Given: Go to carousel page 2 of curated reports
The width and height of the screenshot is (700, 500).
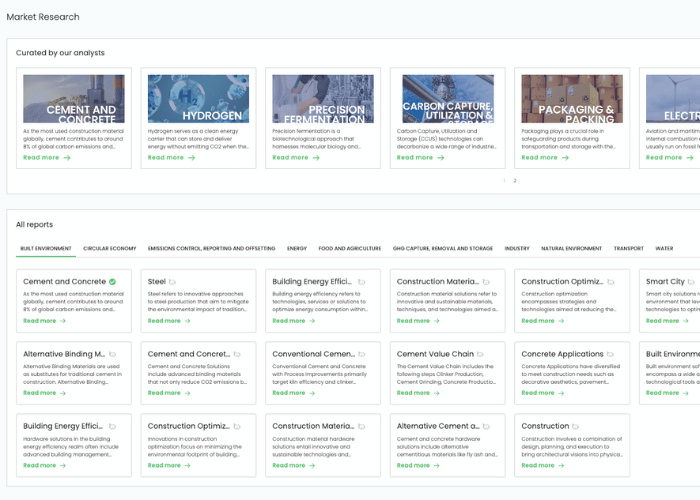Looking at the screenshot, I should 515,181.
